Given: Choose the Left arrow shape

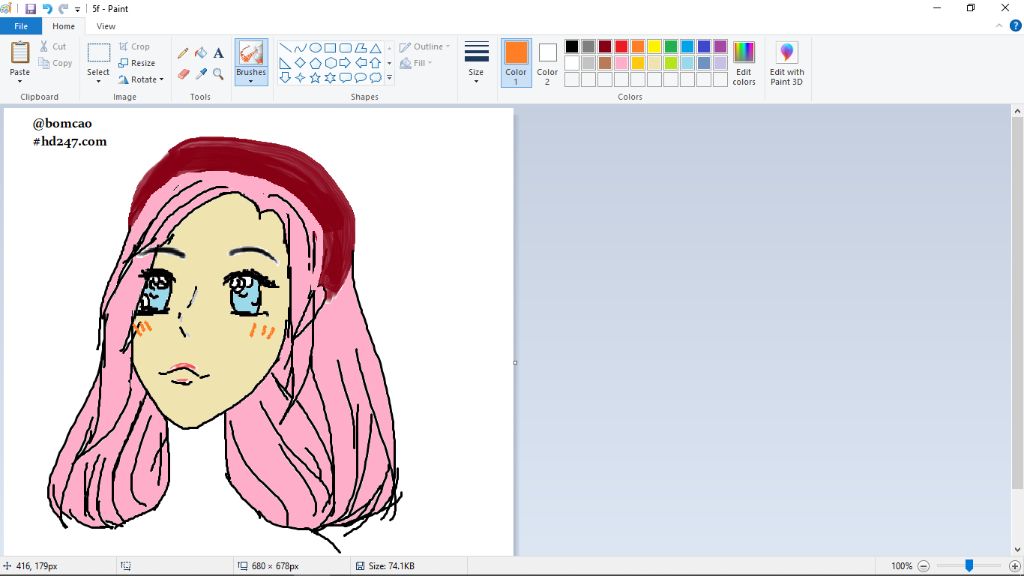Looking at the screenshot, I should 360,63.
